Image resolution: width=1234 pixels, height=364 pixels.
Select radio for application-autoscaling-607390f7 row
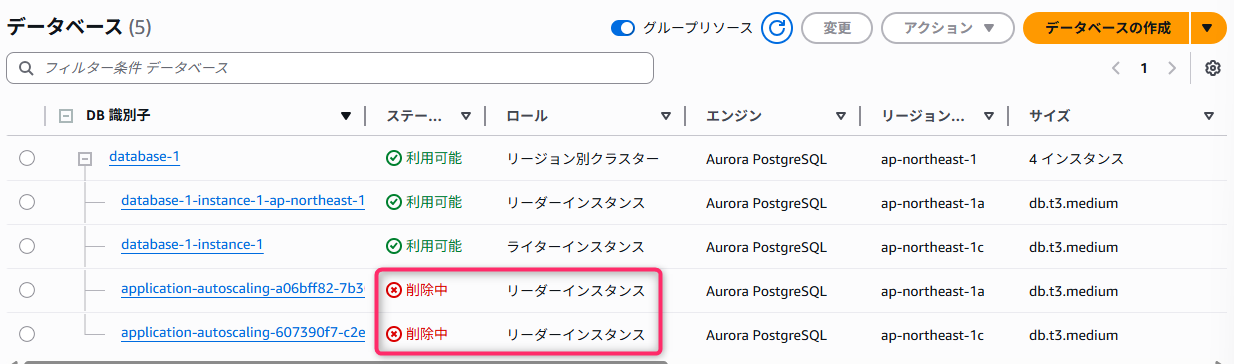[x=27, y=334]
